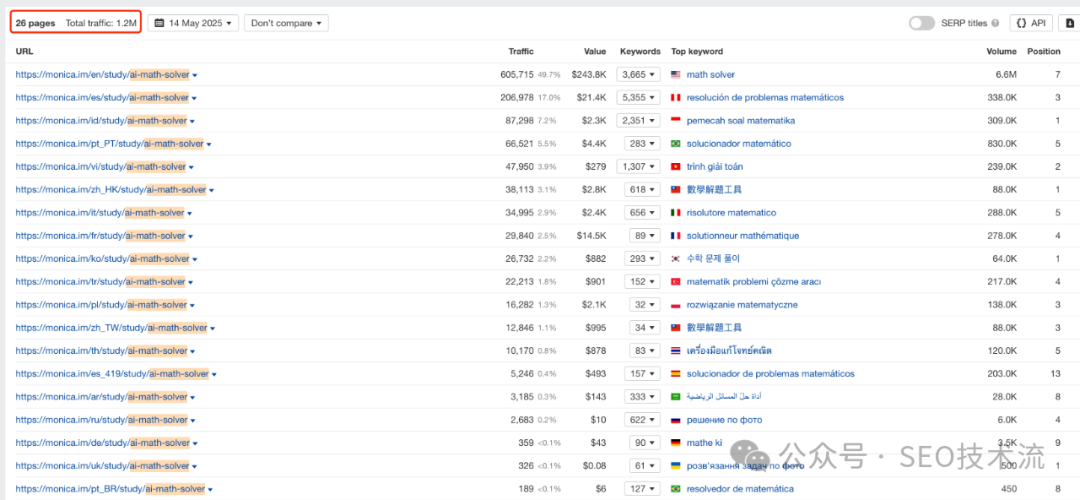Open the 'risolutore matematico' keyword link
Screen dimensions: 1080x500
tap(731, 213)
